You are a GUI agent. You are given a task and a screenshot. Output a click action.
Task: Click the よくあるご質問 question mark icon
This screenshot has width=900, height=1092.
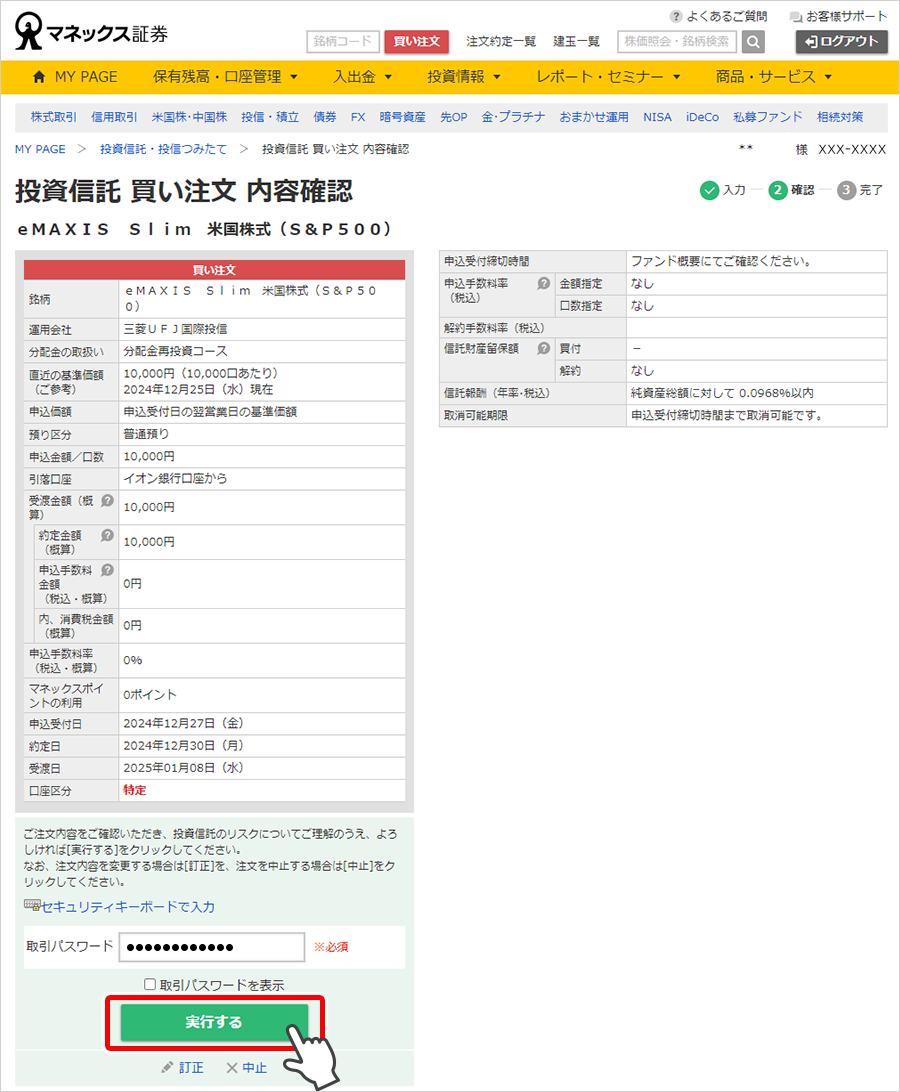tap(676, 16)
